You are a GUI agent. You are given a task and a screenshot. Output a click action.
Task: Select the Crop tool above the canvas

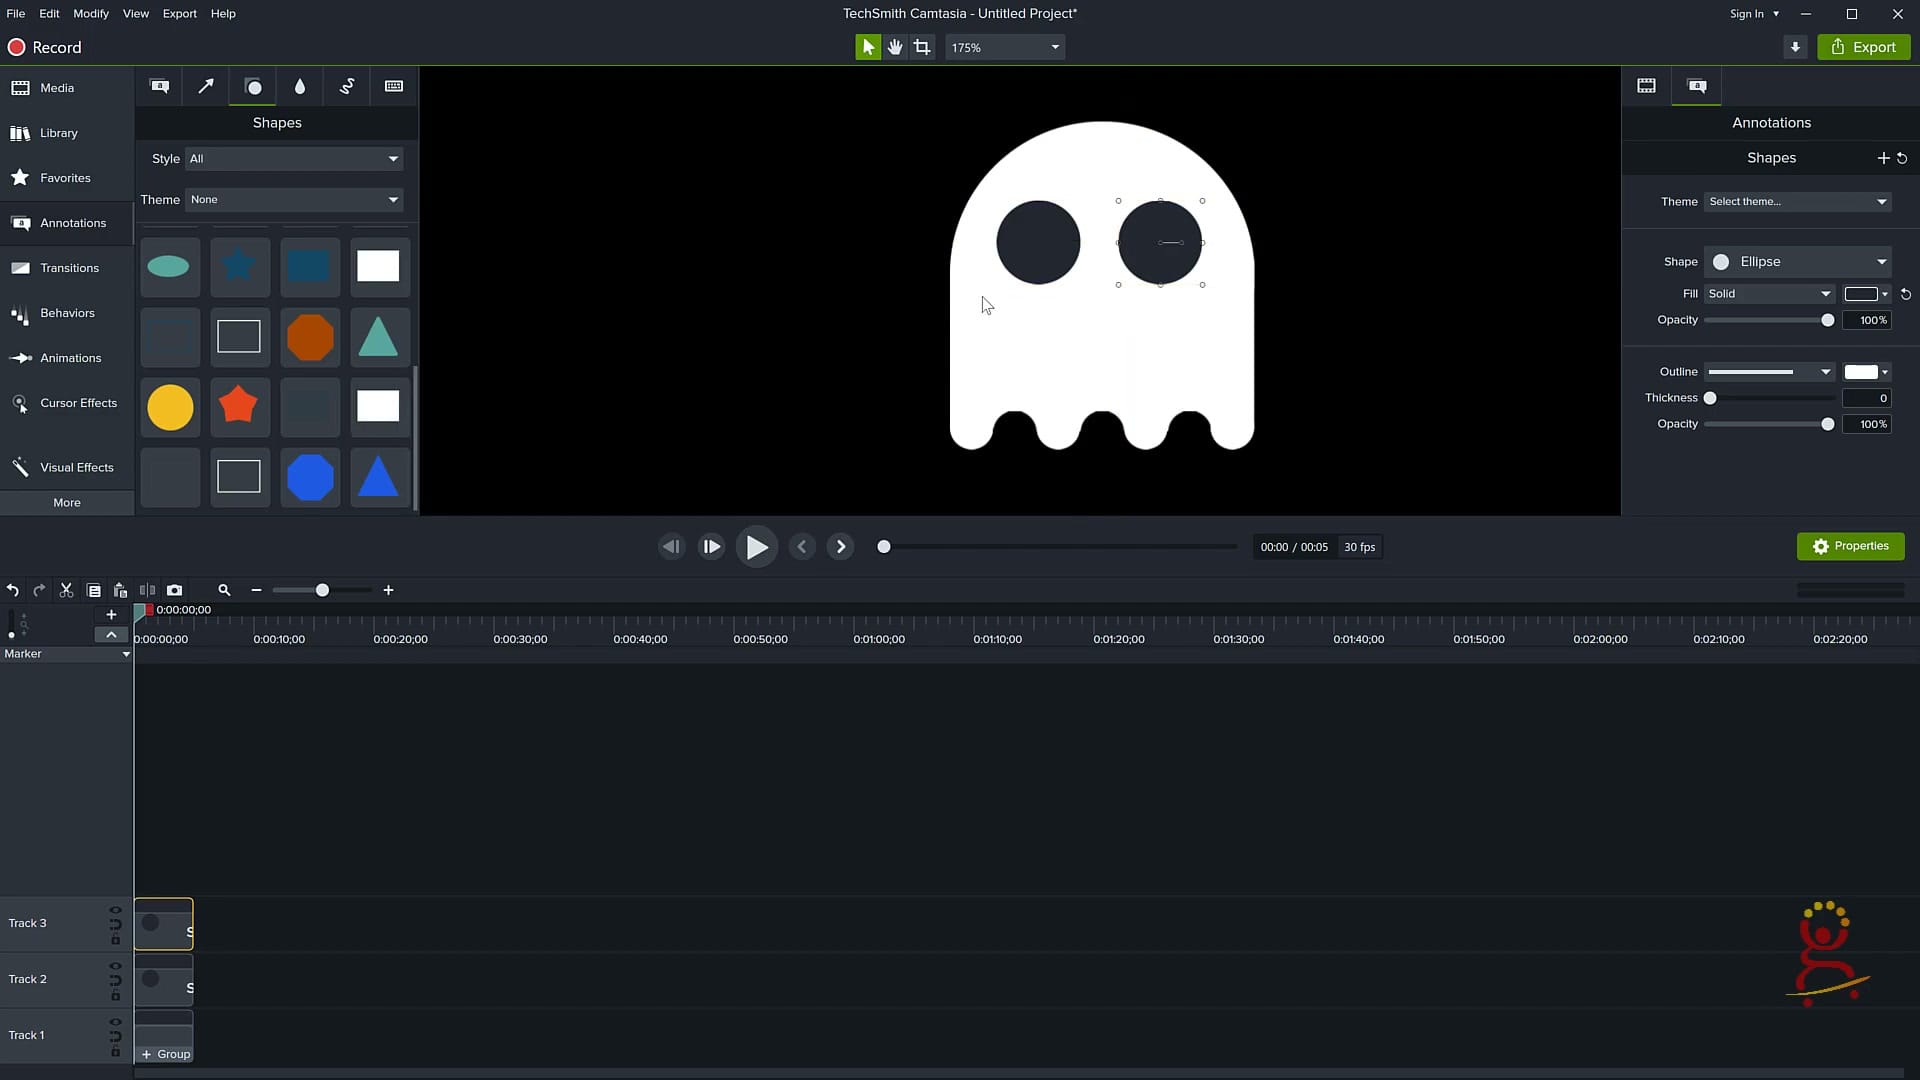click(921, 46)
